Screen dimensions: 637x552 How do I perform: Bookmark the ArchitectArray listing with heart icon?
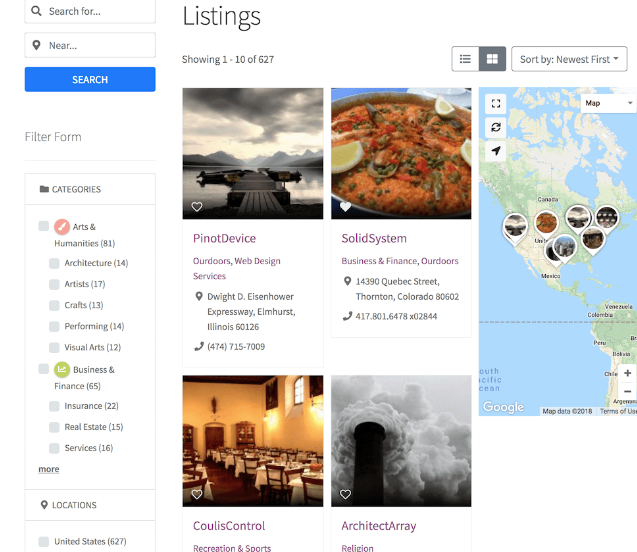pos(345,494)
